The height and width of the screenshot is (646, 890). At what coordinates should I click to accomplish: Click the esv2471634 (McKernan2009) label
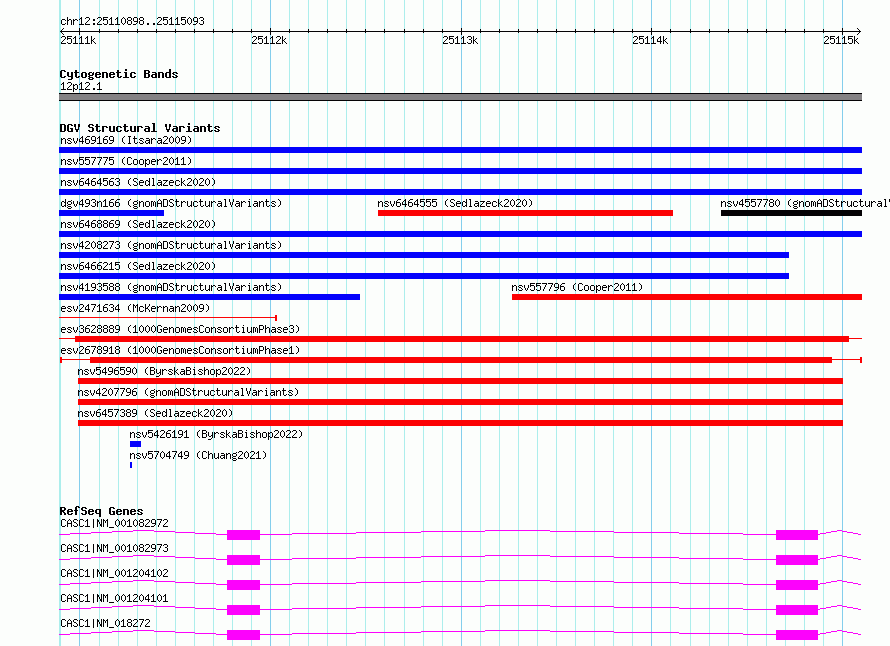point(135,308)
